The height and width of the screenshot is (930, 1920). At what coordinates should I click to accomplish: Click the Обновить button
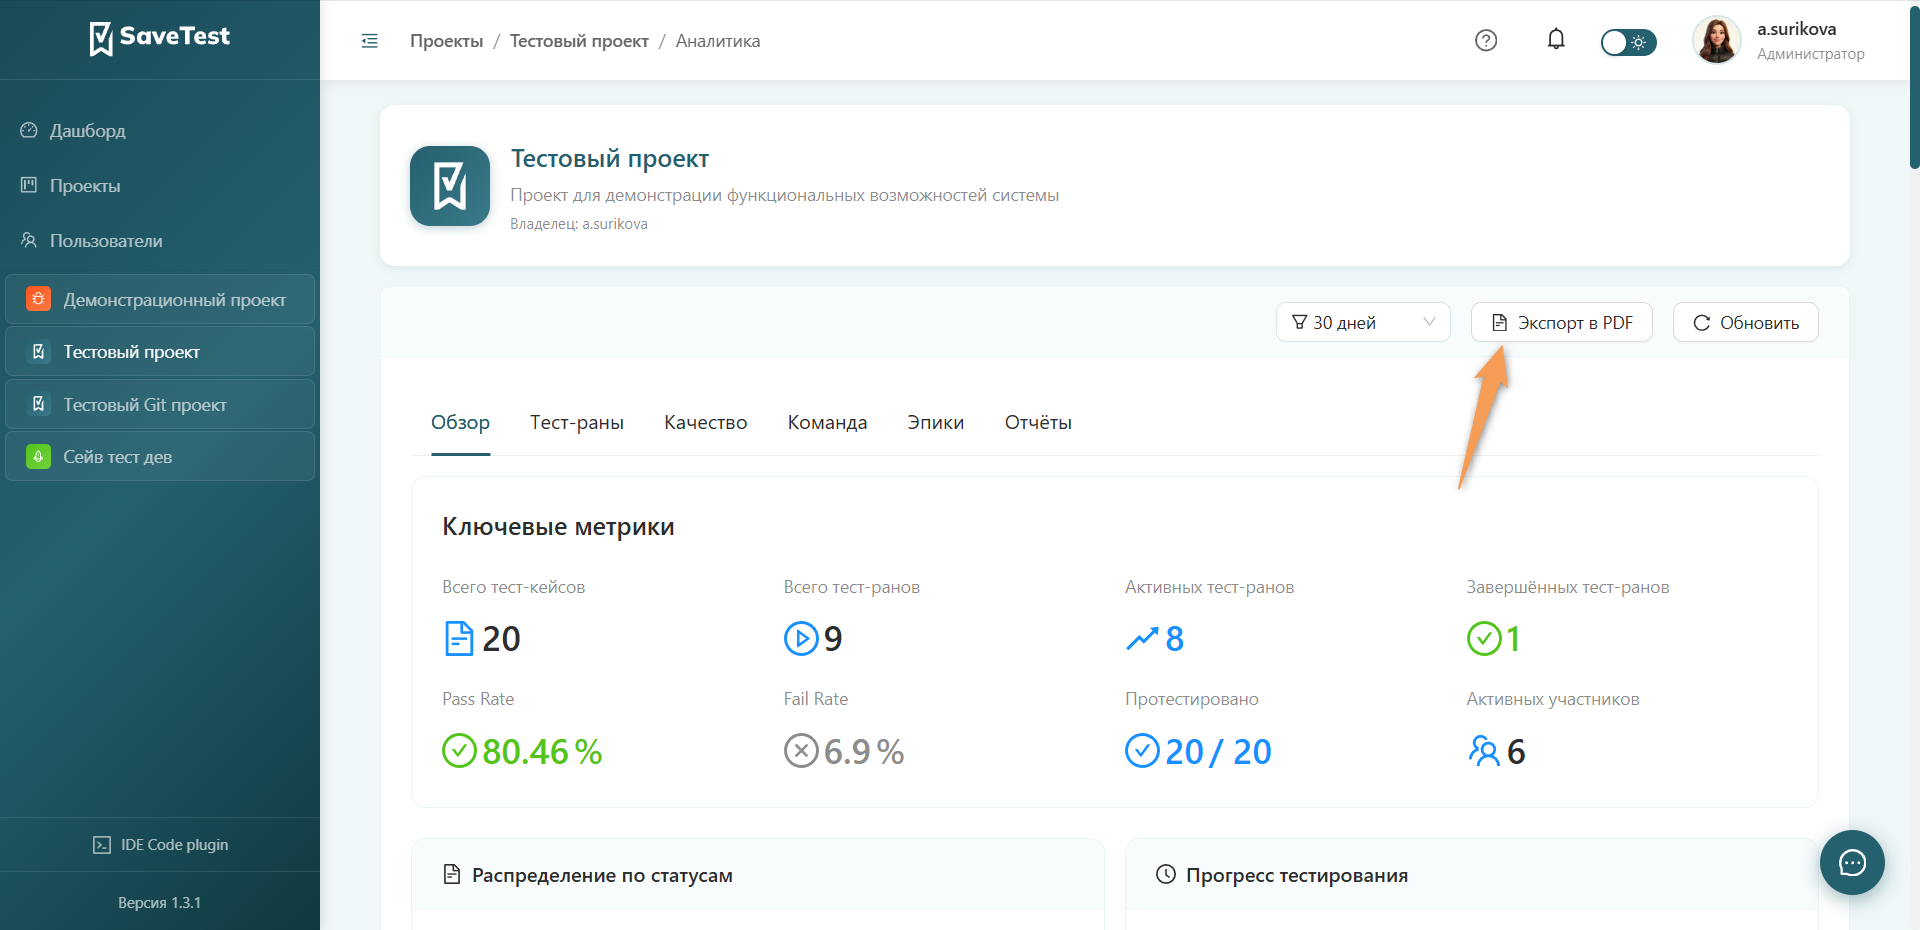(1746, 322)
